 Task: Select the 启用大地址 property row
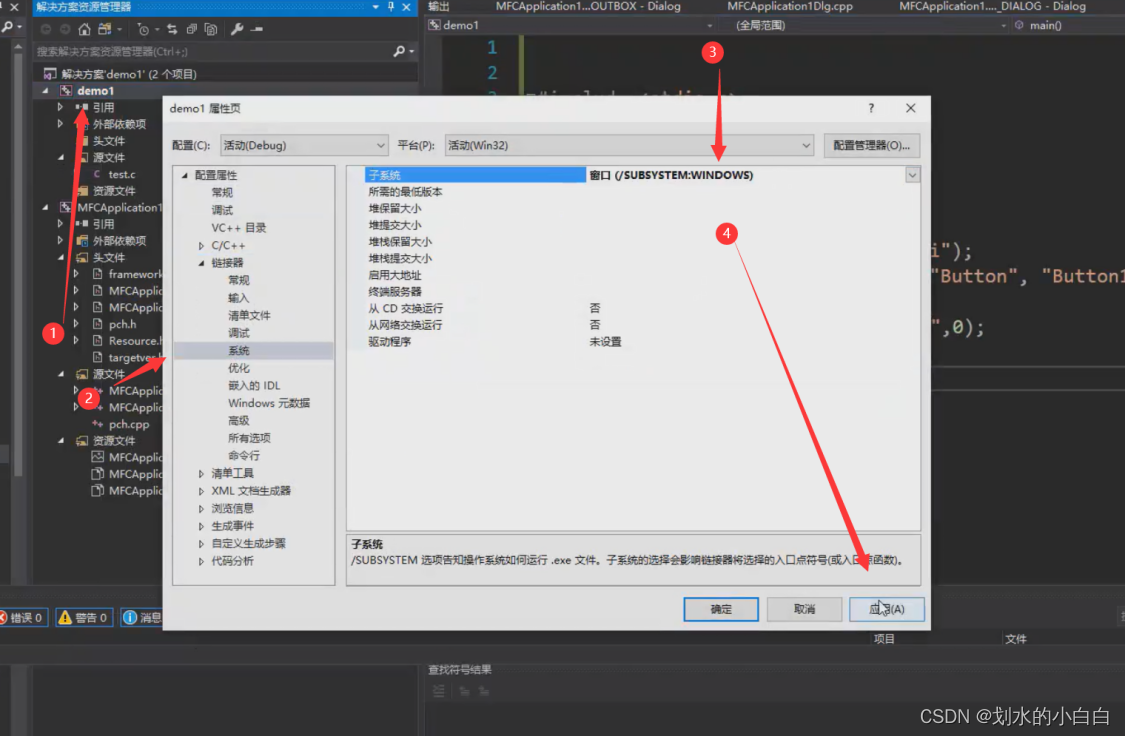[x=634, y=275]
